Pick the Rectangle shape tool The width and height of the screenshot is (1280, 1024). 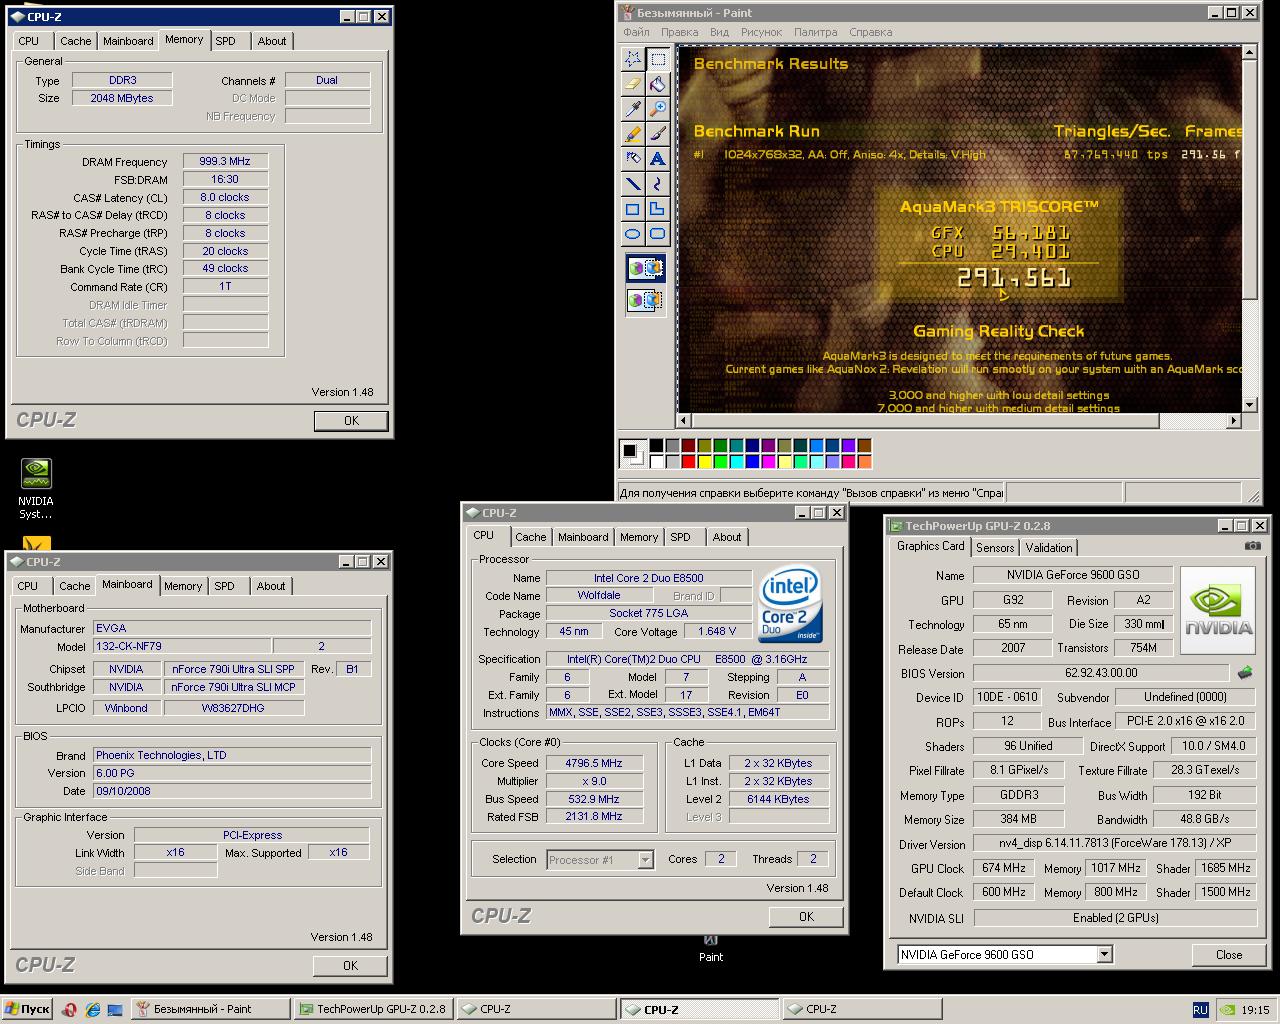point(633,209)
